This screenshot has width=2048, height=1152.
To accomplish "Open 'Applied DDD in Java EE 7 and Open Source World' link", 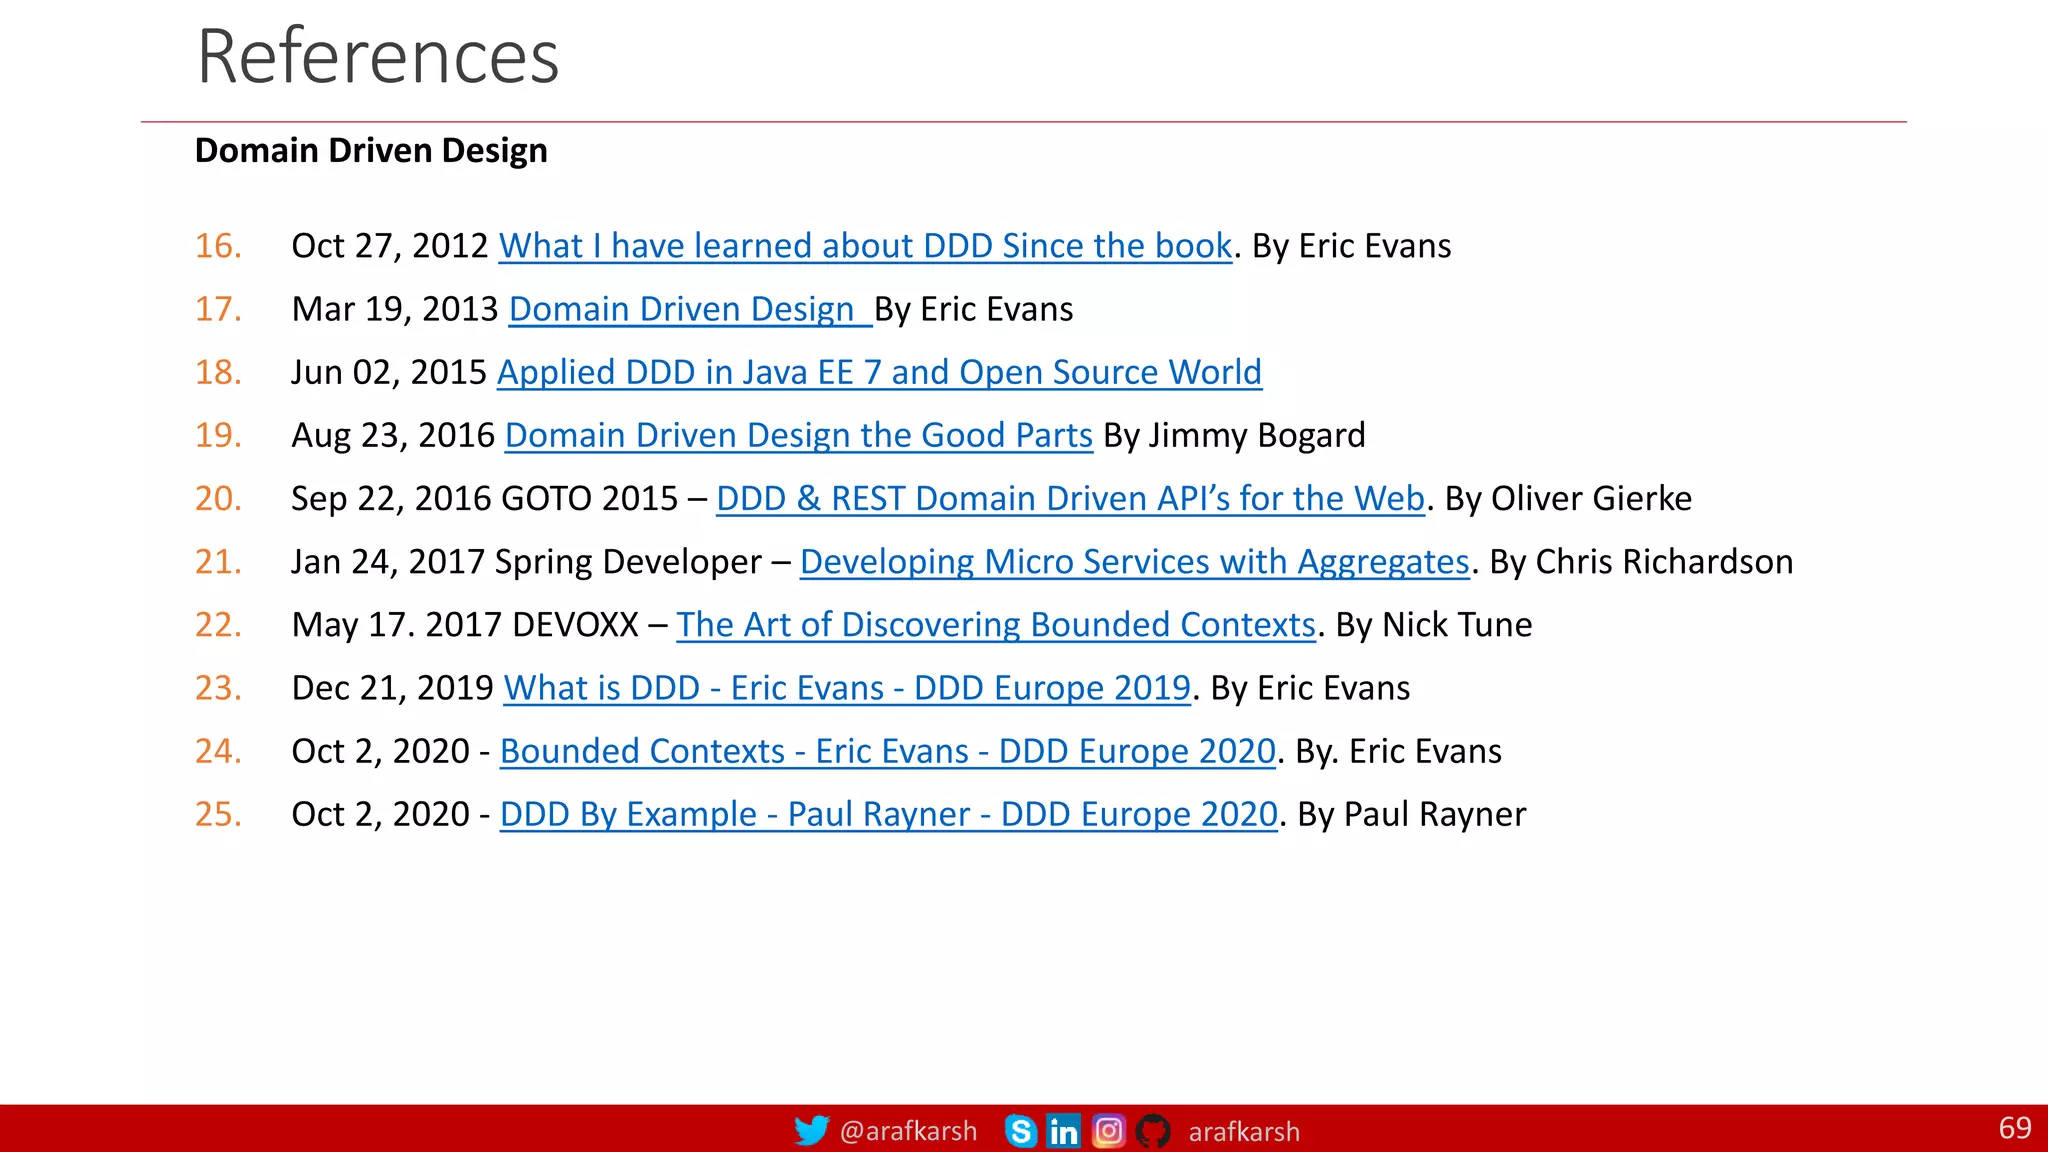I will coord(879,372).
